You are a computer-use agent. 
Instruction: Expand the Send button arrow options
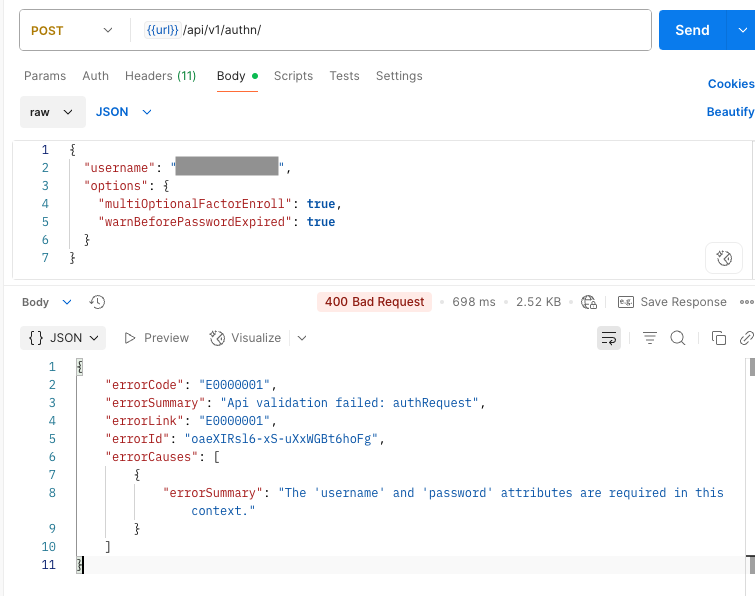click(742, 30)
